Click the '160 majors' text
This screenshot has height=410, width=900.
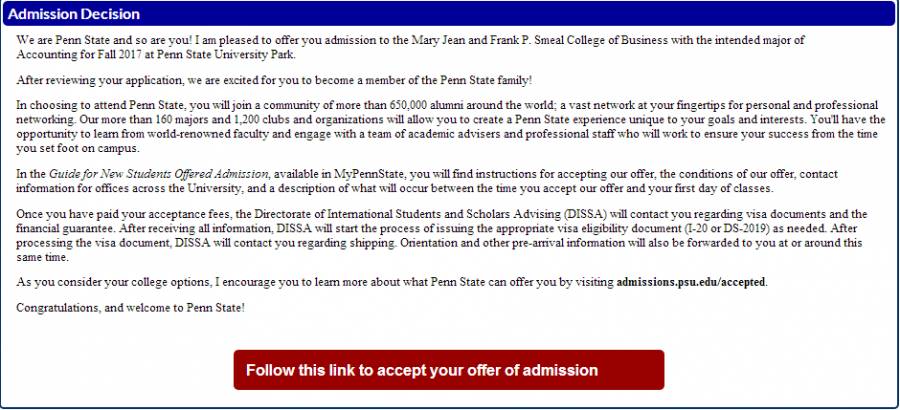(x=183, y=118)
